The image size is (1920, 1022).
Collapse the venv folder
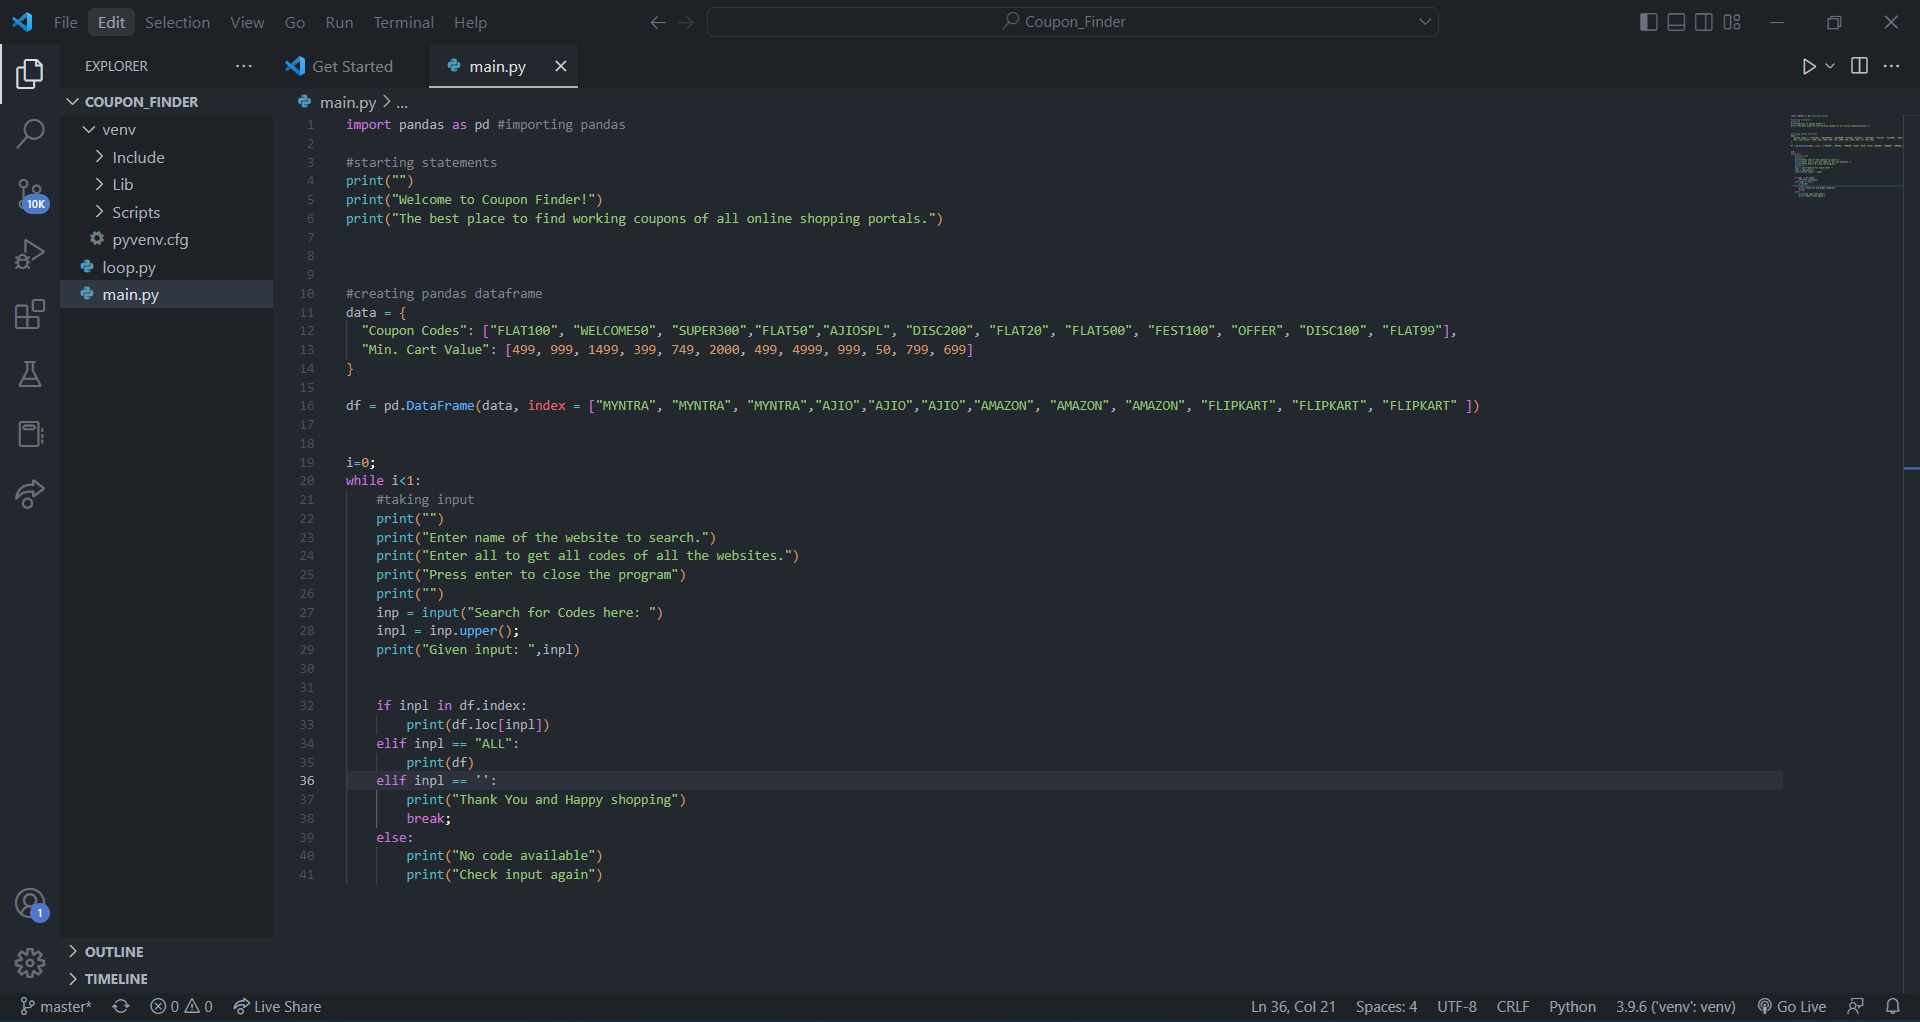[166, 130]
